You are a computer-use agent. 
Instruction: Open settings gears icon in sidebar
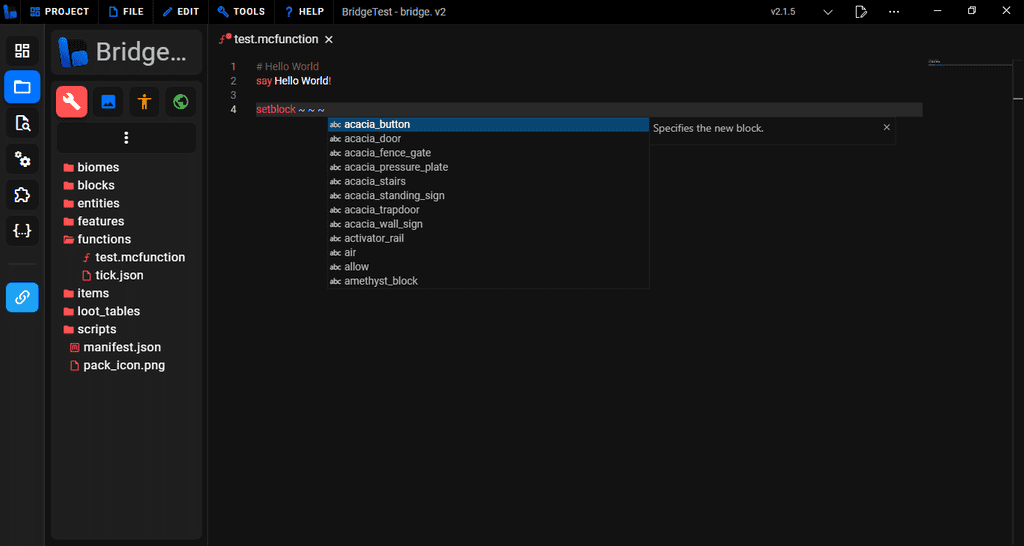point(22,159)
